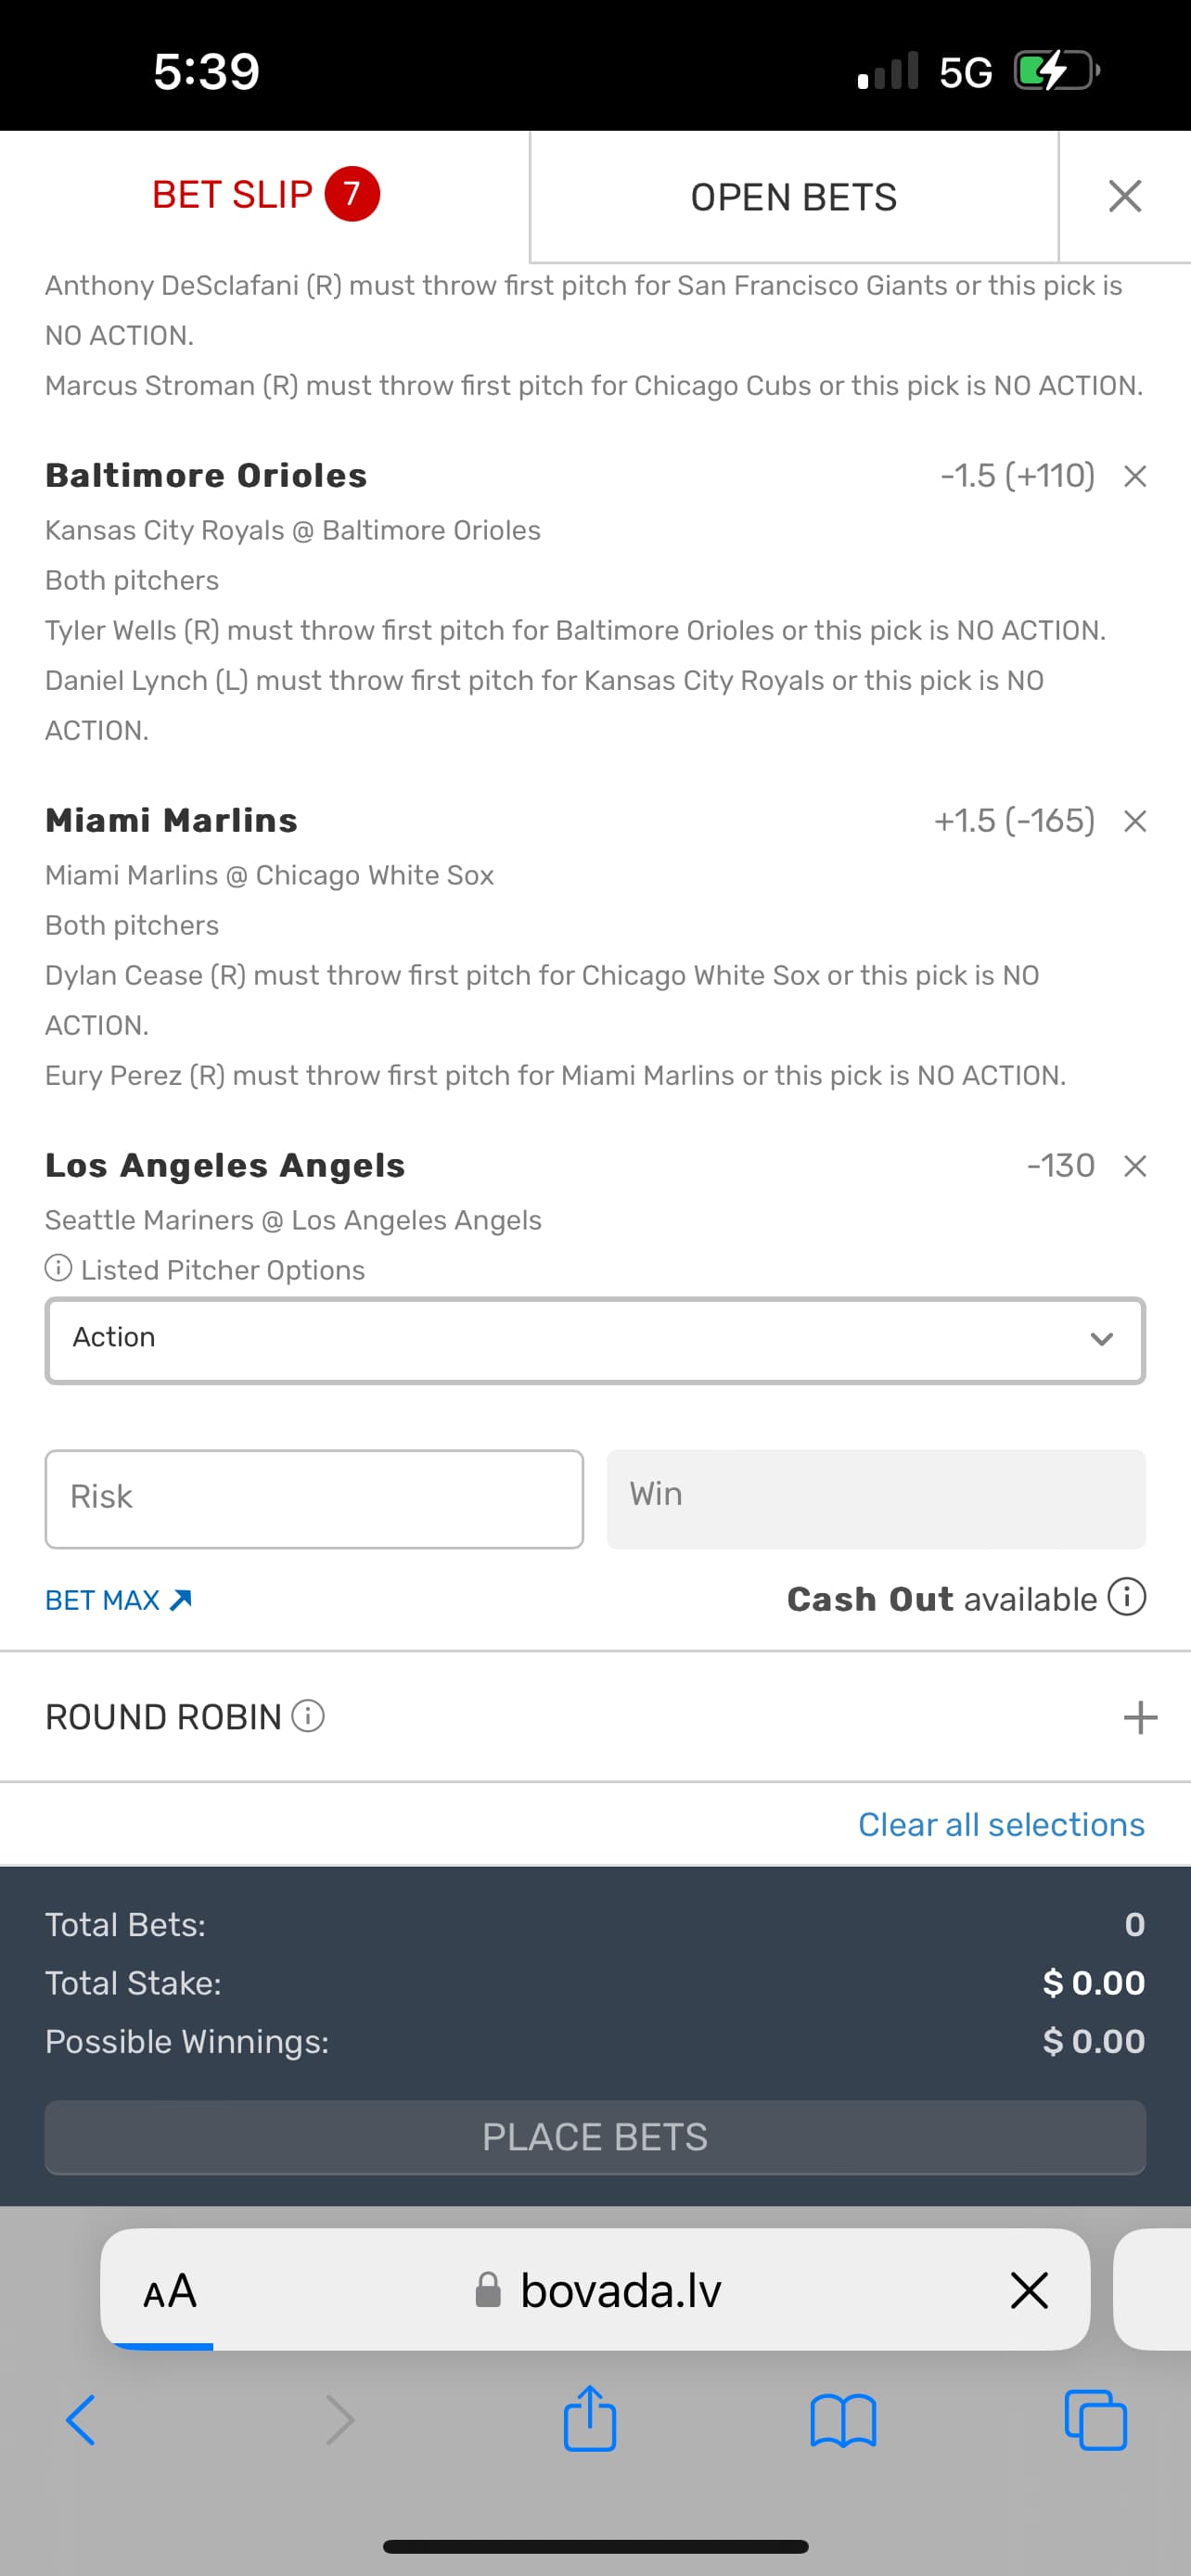The height and width of the screenshot is (2576, 1191).
Task: Show Cash Out info tooltip
Action: 1126,1597
